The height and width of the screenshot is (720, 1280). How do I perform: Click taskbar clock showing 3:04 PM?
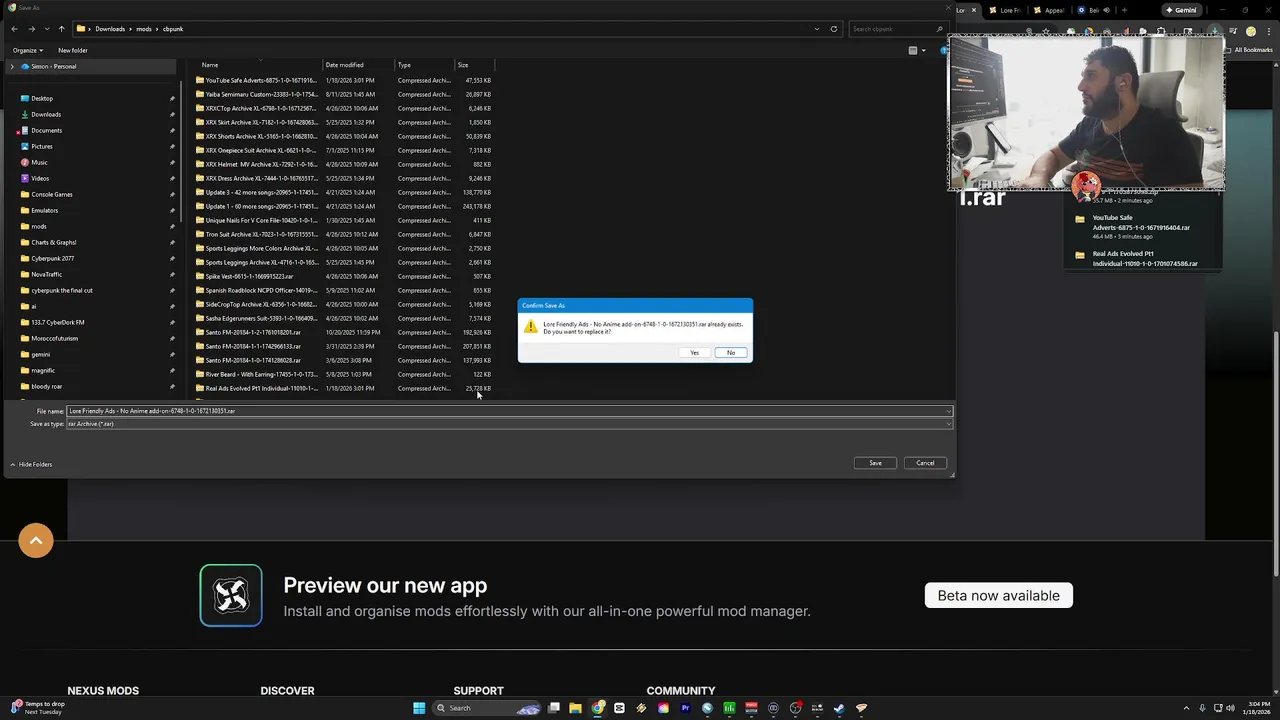pyautogui.click(x=1259, y=708)
